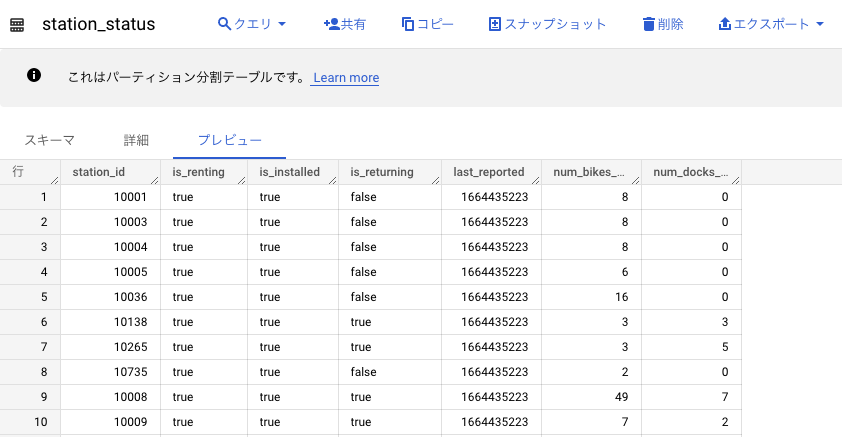Click the is_renting column header
Viewport: 842px width, 437px height.
pos(204,172)
